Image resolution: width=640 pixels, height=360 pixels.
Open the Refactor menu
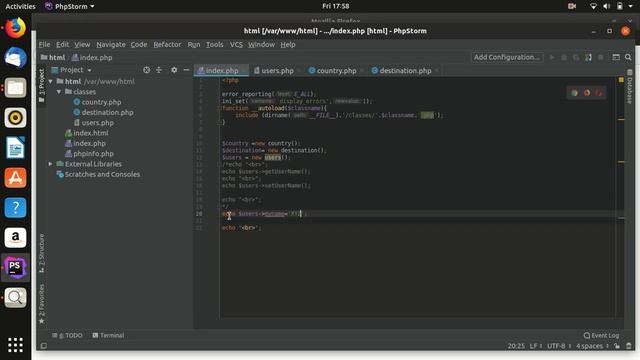[x=167, y=44]
